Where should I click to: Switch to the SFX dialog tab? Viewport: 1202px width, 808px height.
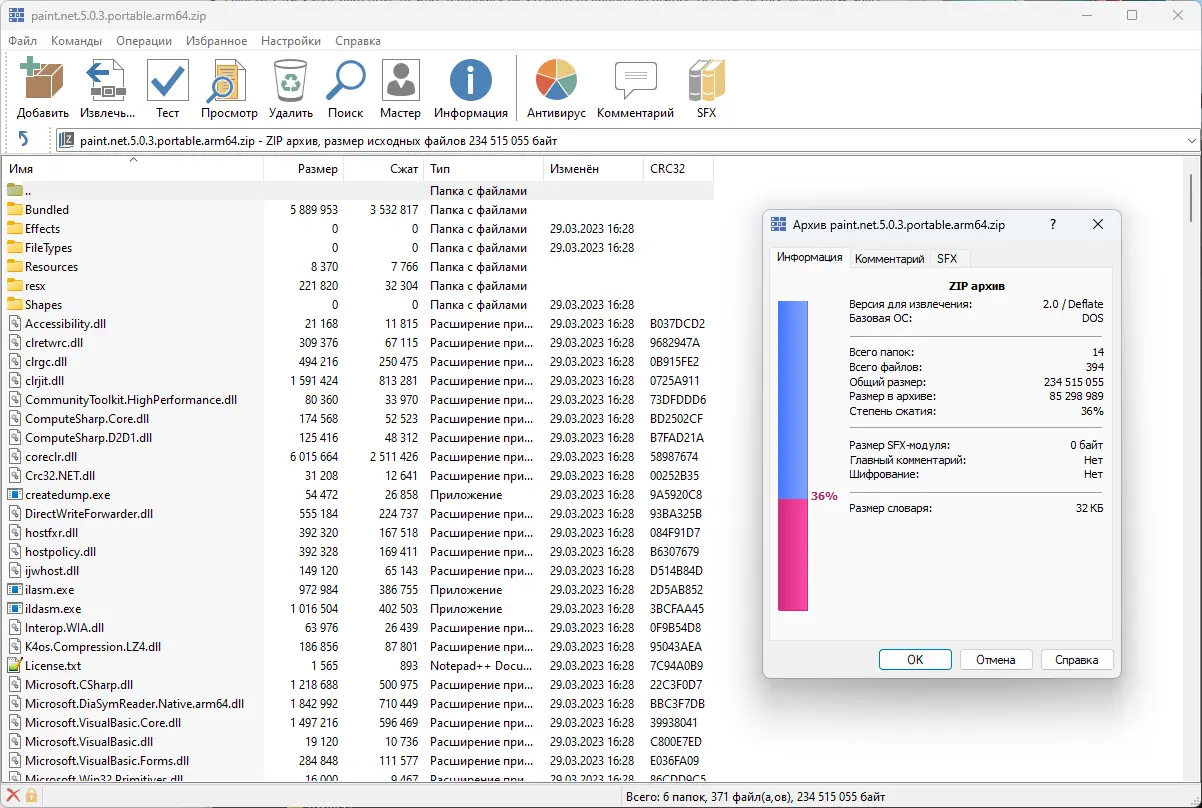tap(946, 258)
